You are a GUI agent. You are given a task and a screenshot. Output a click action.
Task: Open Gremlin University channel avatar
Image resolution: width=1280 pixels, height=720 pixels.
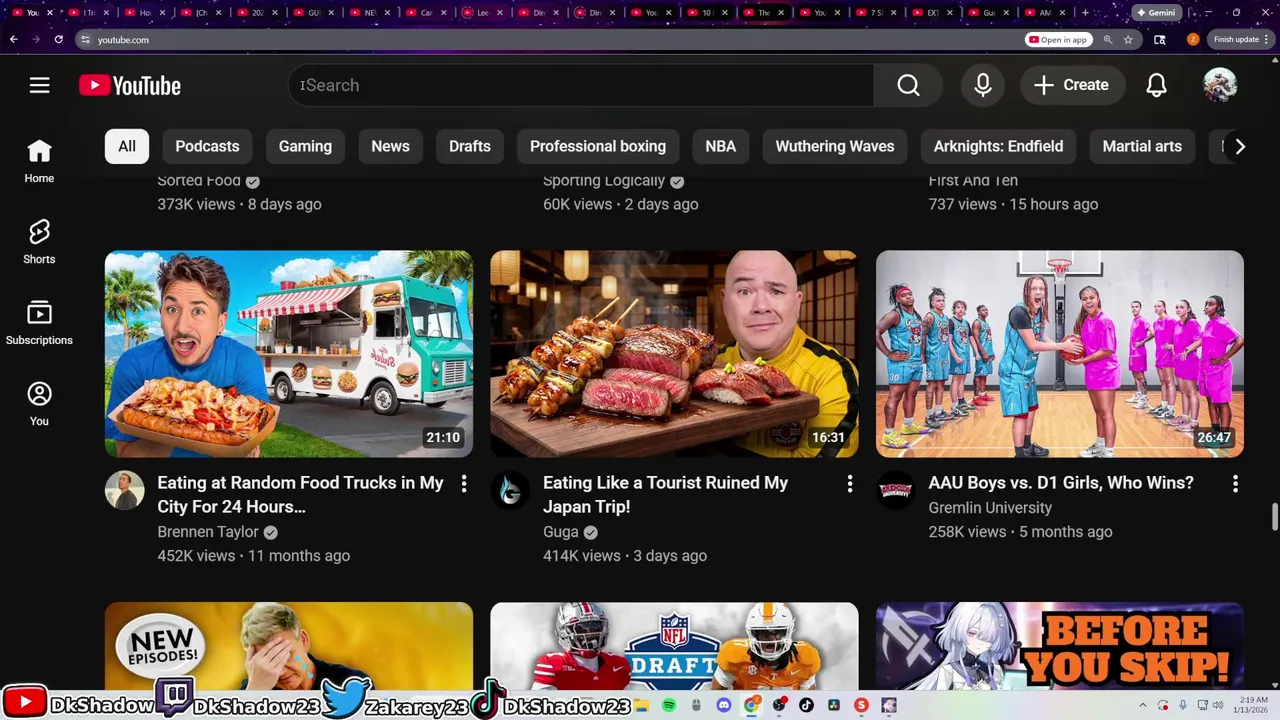[896, 490]
